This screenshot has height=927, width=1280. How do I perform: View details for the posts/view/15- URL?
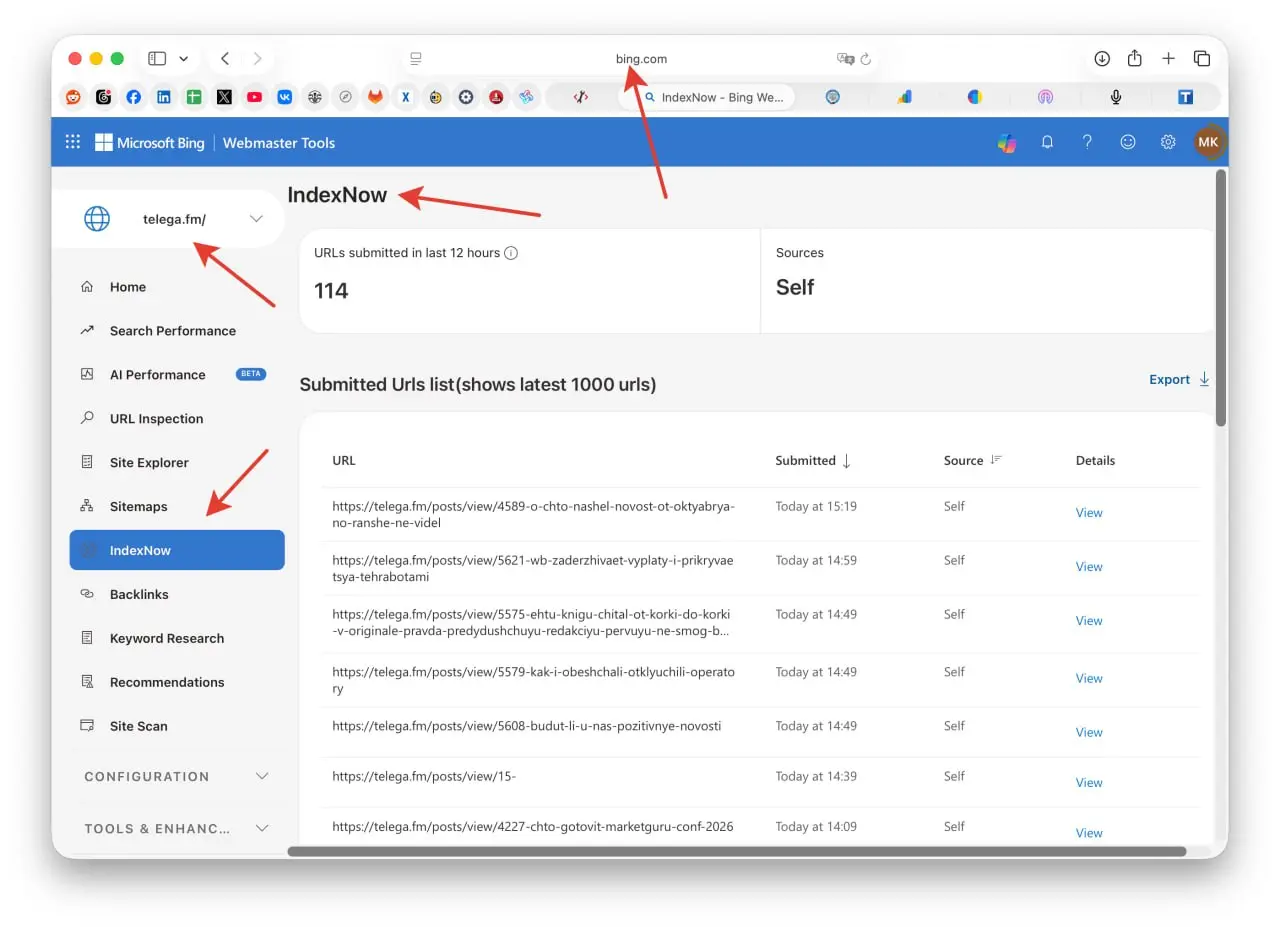tap(1089, 783)
